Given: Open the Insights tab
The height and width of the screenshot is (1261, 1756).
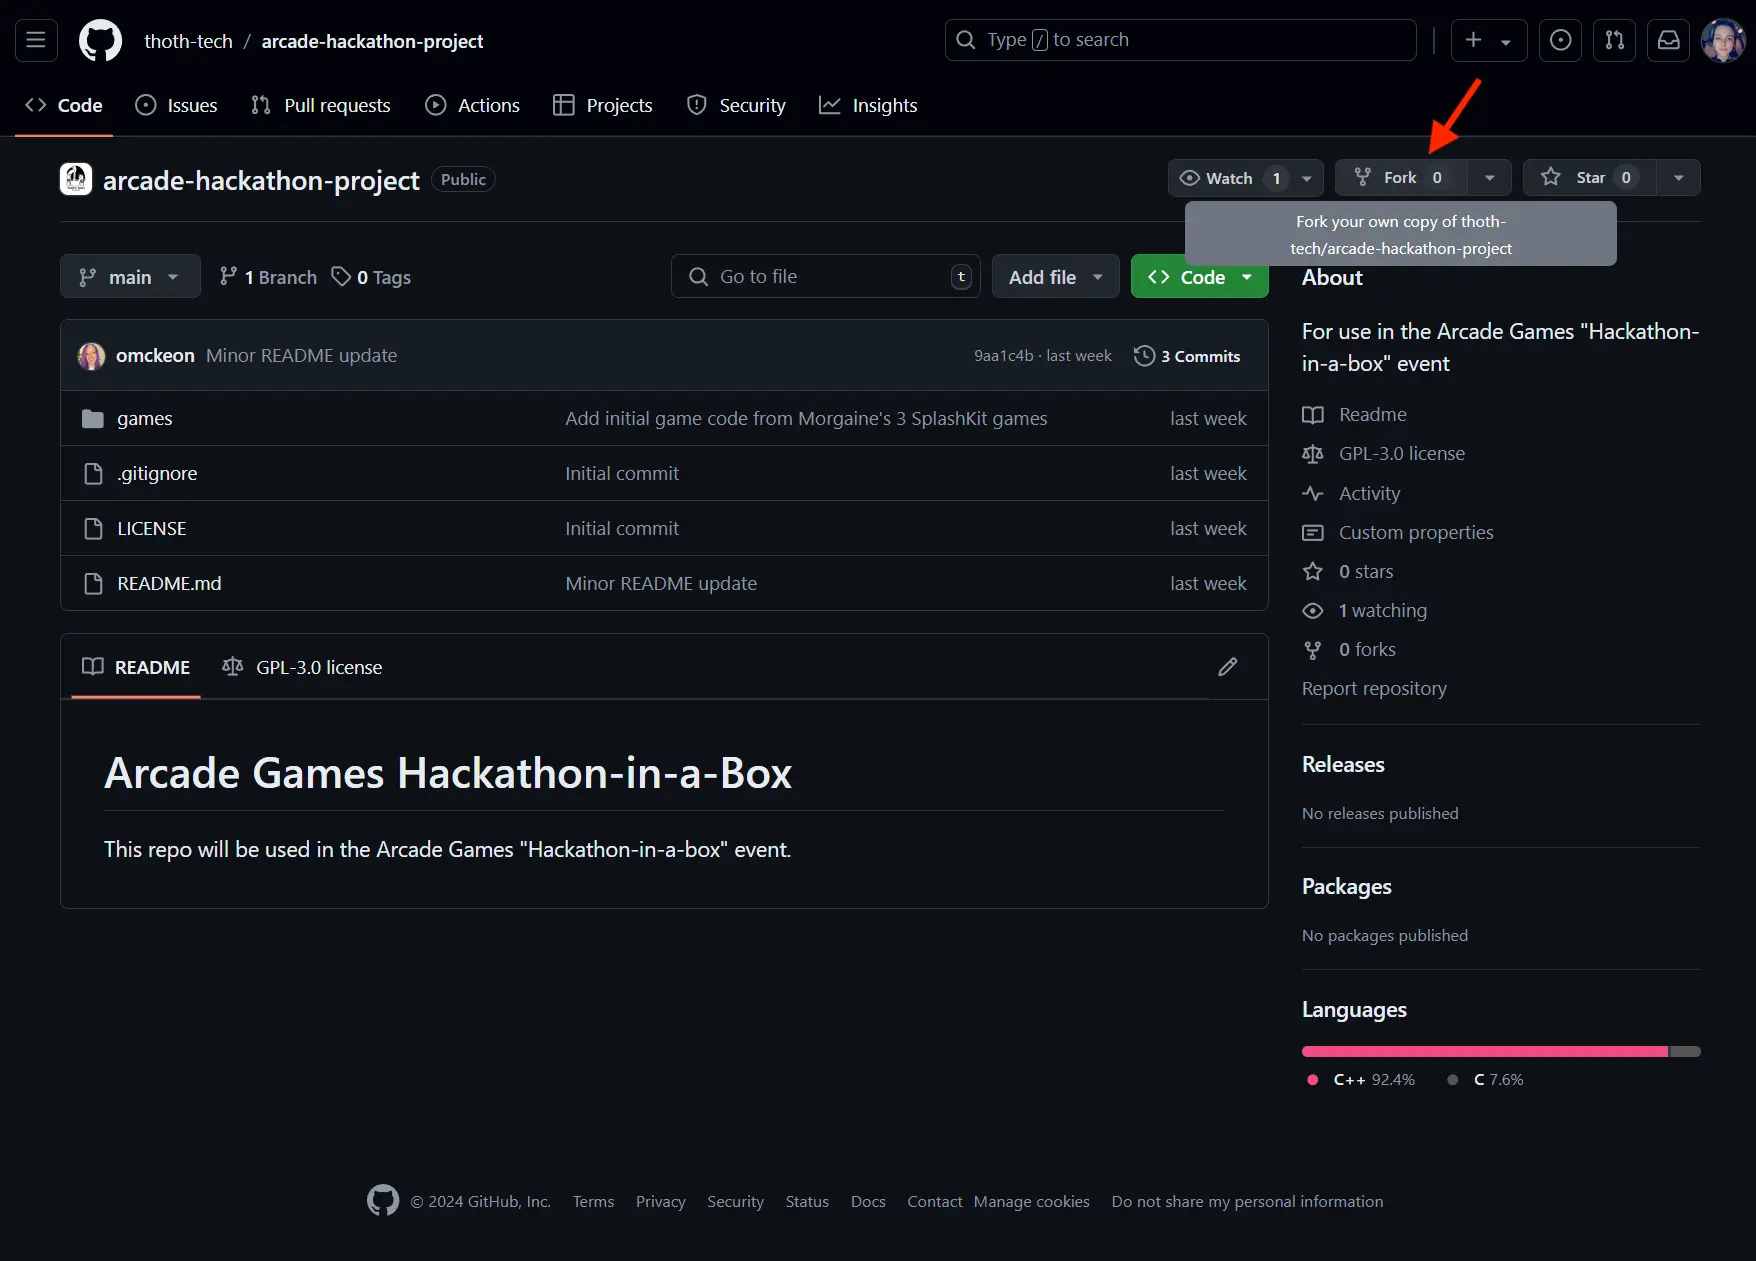Looking at the screenshot, I should (868, 105).
